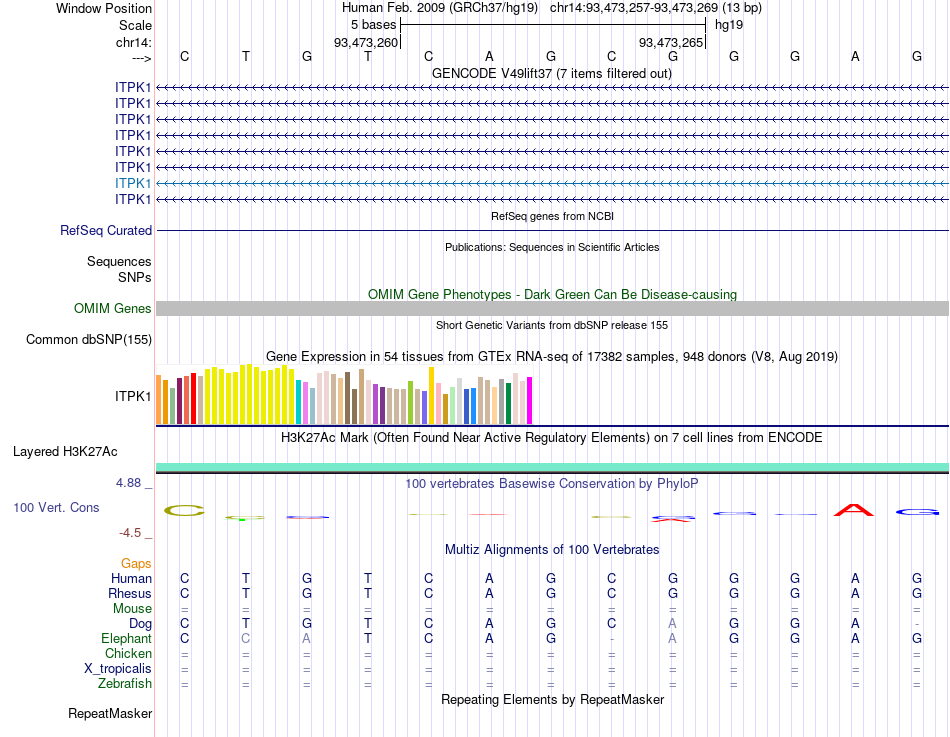Select the Mouse species row label
The width and height of the screenshot is (950, 737).
point(133,609)
